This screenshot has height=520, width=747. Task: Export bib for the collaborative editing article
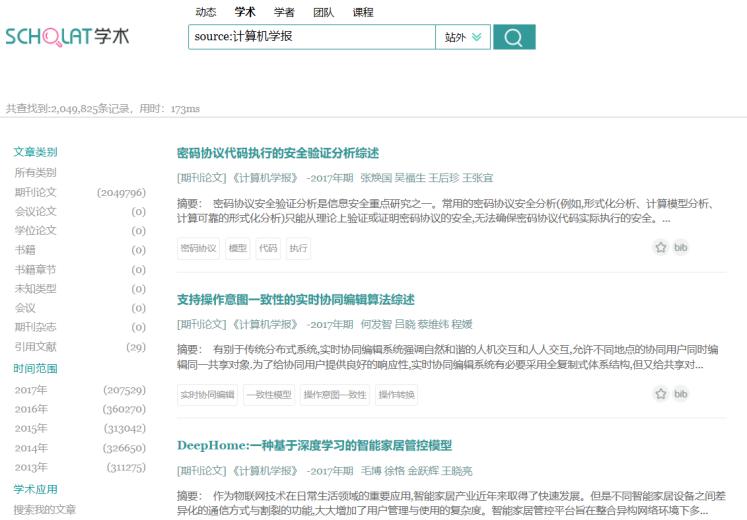[x=681, y=394]
